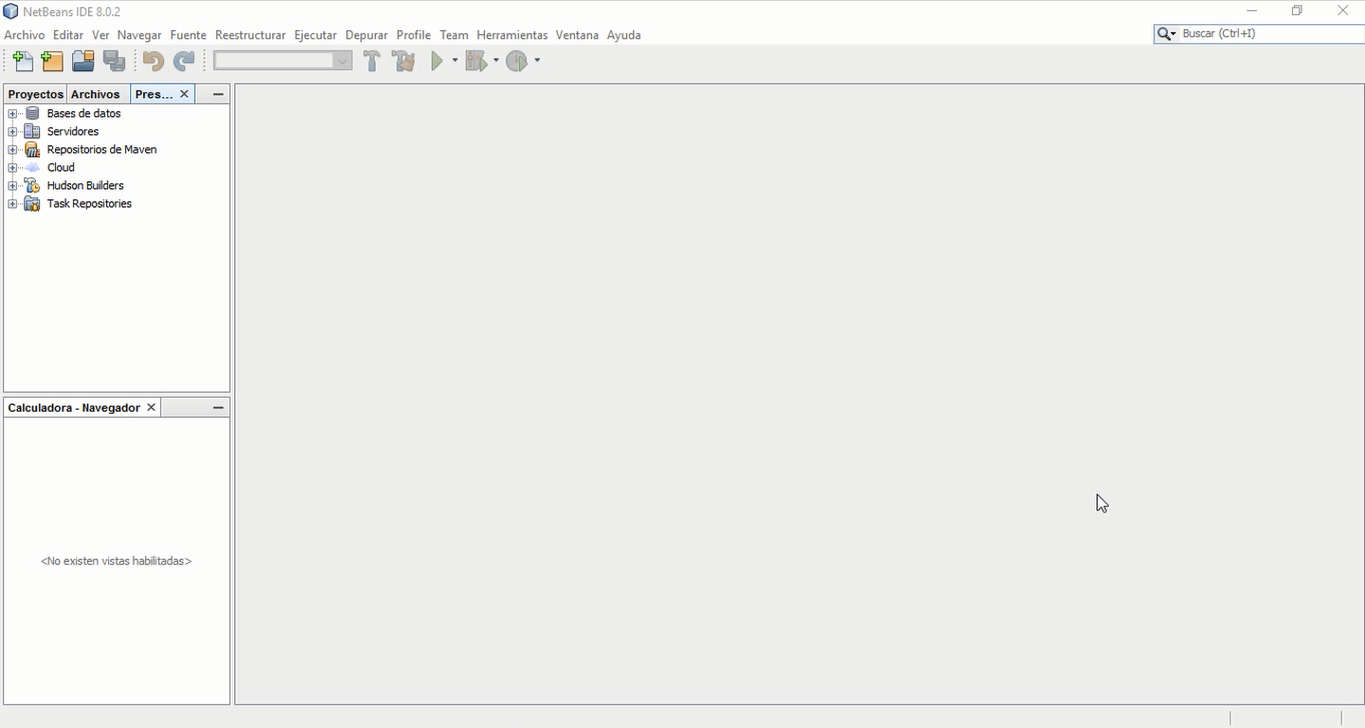Screen dimensions: 1365x728
Task: Open the Herramientas menu
Action: [x=512, y=35]
